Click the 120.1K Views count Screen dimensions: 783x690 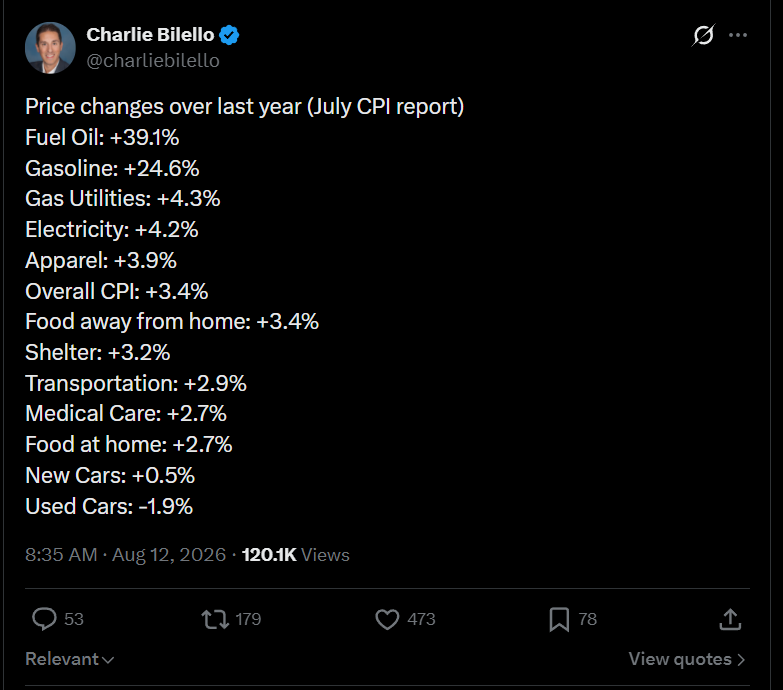(296, 555)
